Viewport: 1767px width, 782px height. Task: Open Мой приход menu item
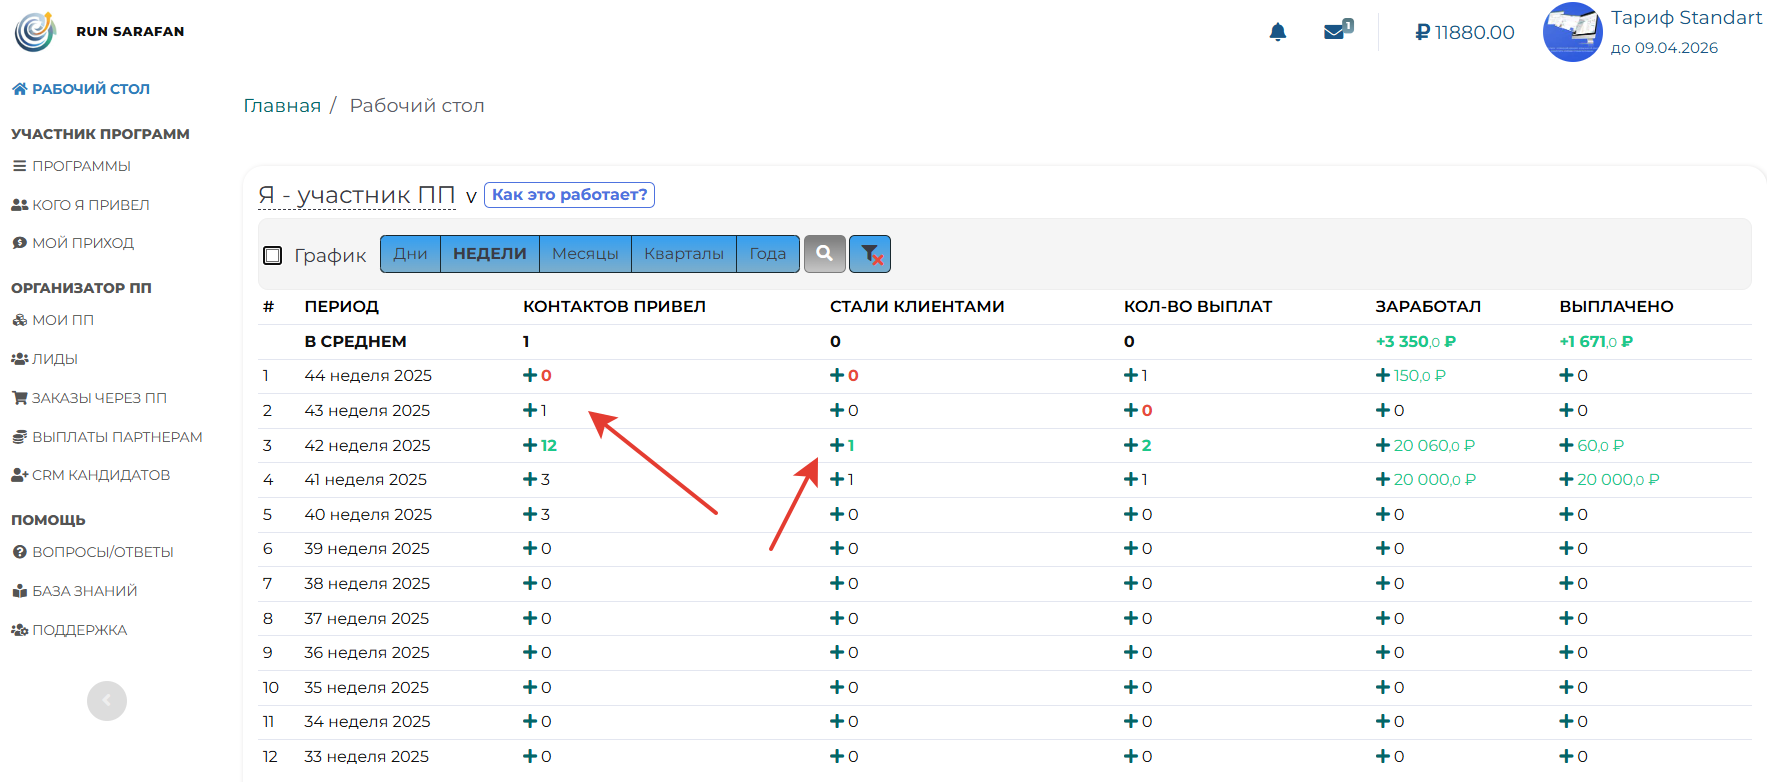82,243
